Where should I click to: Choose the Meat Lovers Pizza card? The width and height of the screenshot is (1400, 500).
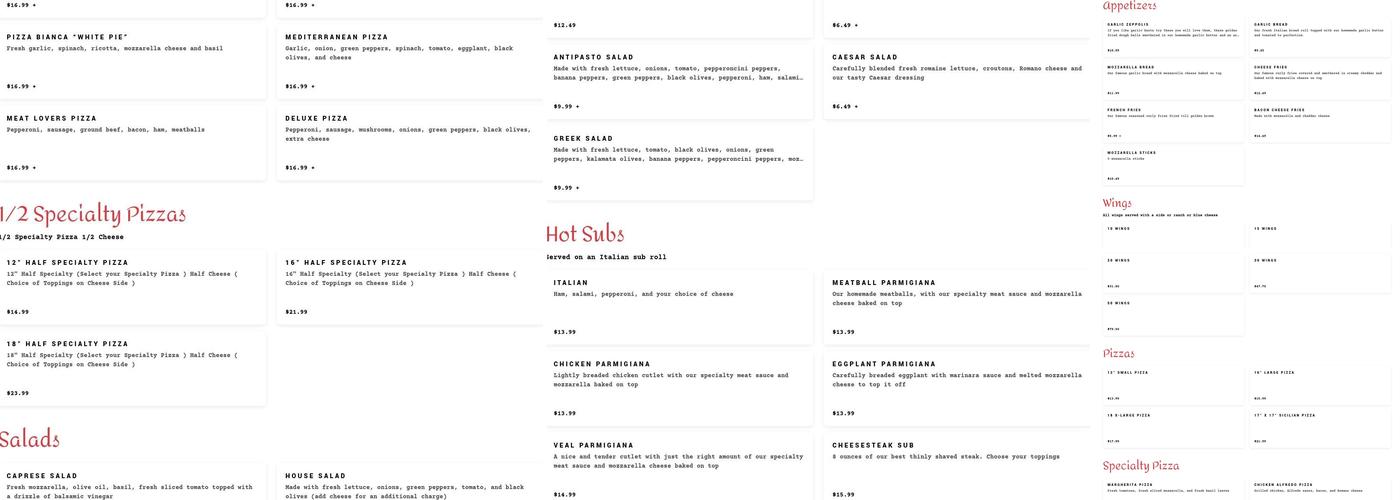point(134,141)
